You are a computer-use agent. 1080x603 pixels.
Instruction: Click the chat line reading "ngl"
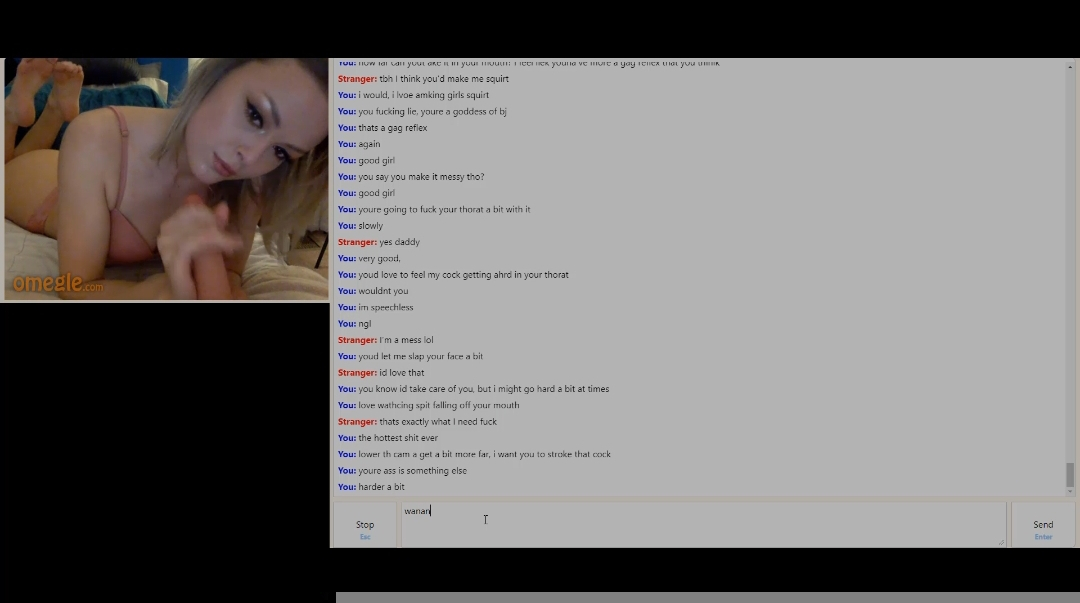point(354,323)
